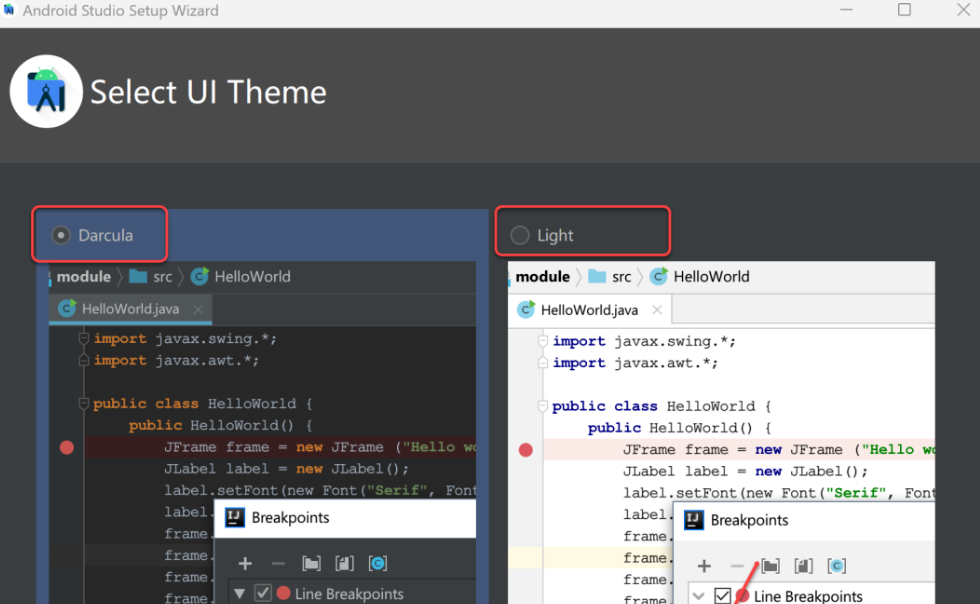Screen dimensions: 980x604
Task: Close HelloWorld.java tab in Light preview
Action: [x=657, y=310]
